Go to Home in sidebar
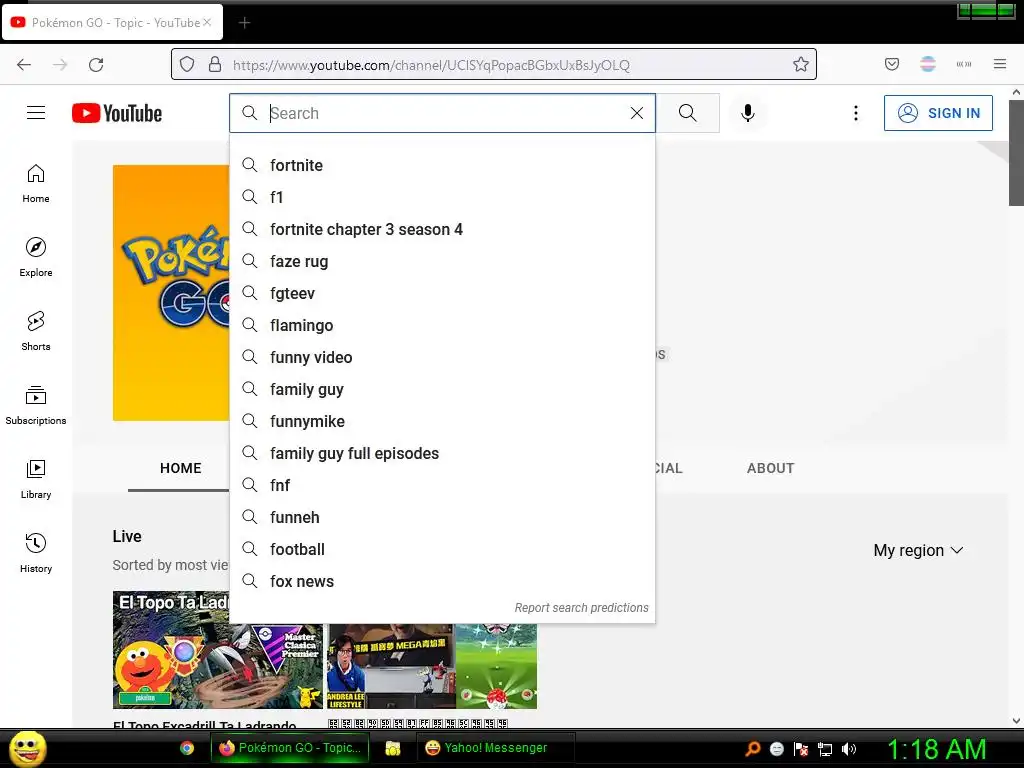The image size is (1024, 768). click(36, 184)
